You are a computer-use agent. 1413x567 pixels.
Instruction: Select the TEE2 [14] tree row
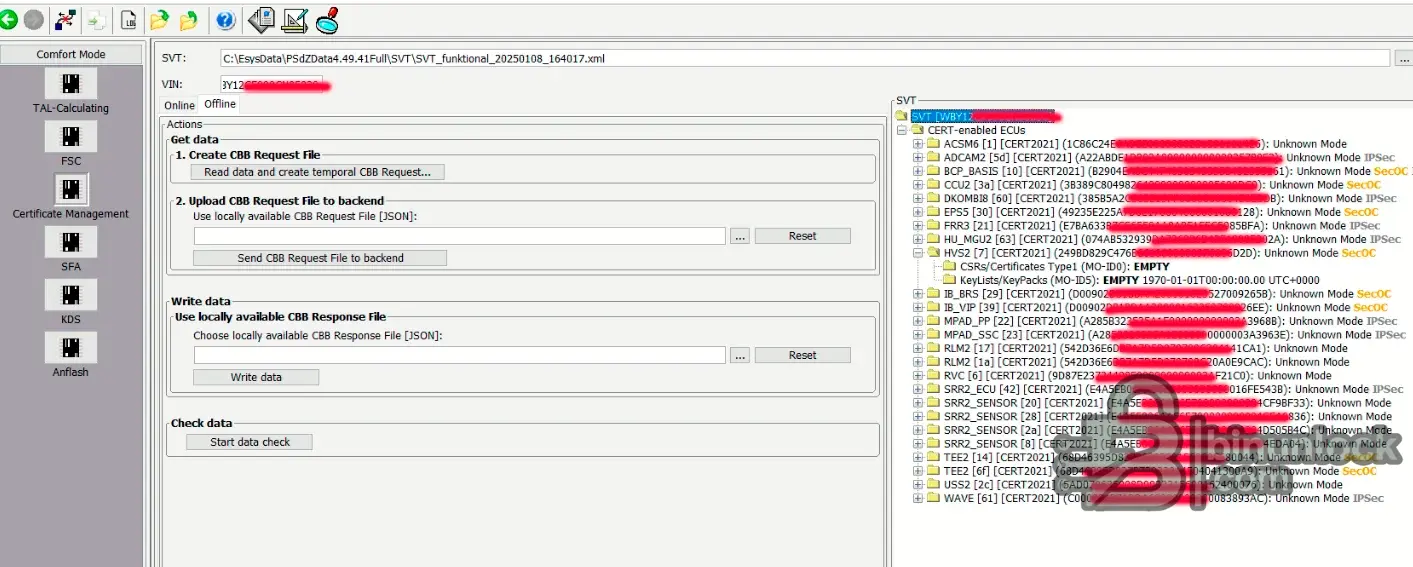pyautogui.click(x=1152, y=458)
